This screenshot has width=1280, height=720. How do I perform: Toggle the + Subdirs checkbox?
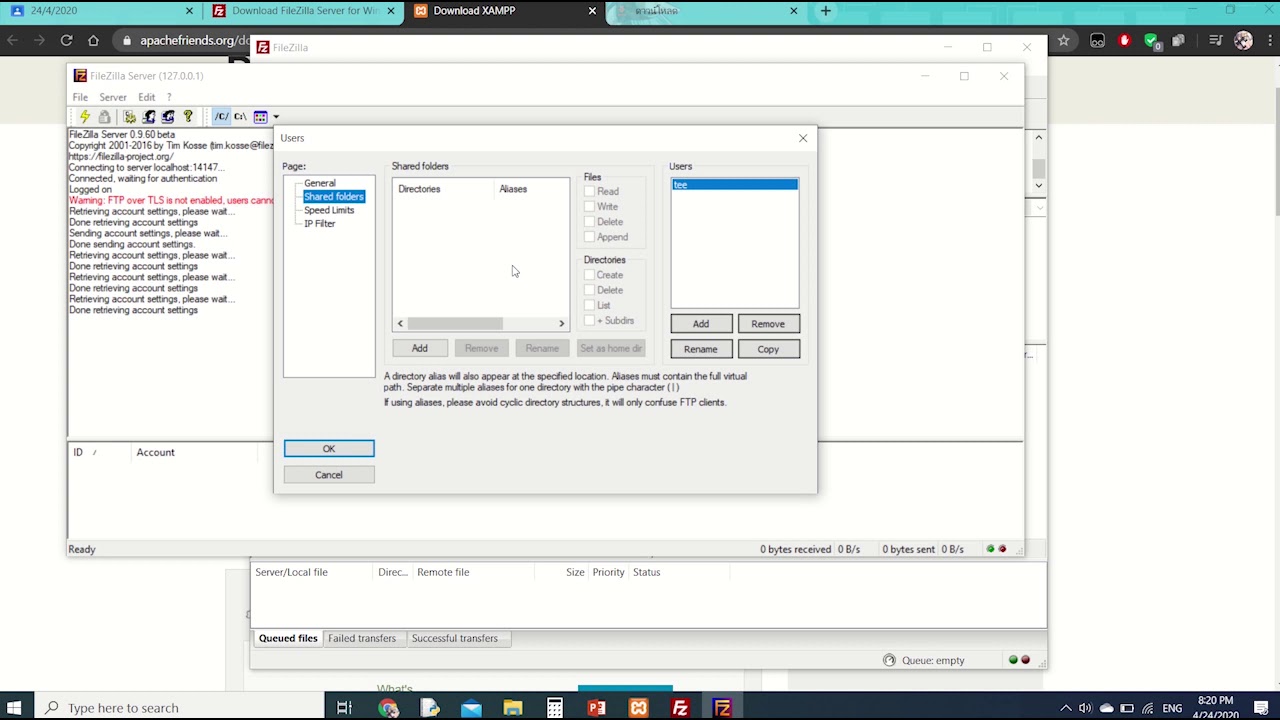589,321
